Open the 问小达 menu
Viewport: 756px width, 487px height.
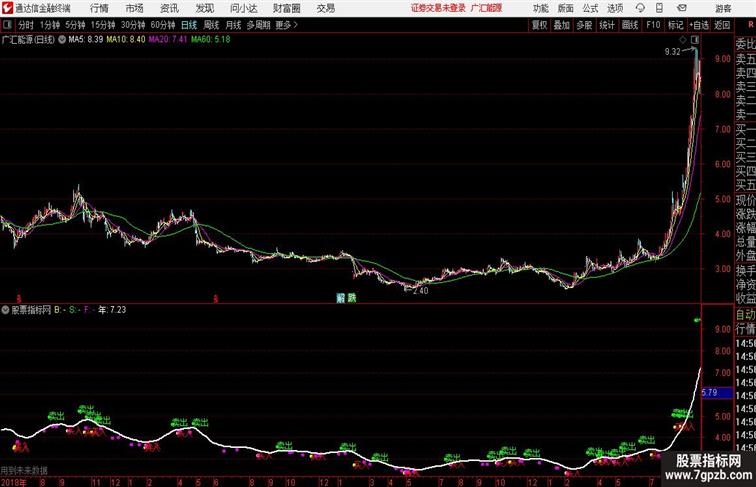pyautogui.click(x=243, y=8)
